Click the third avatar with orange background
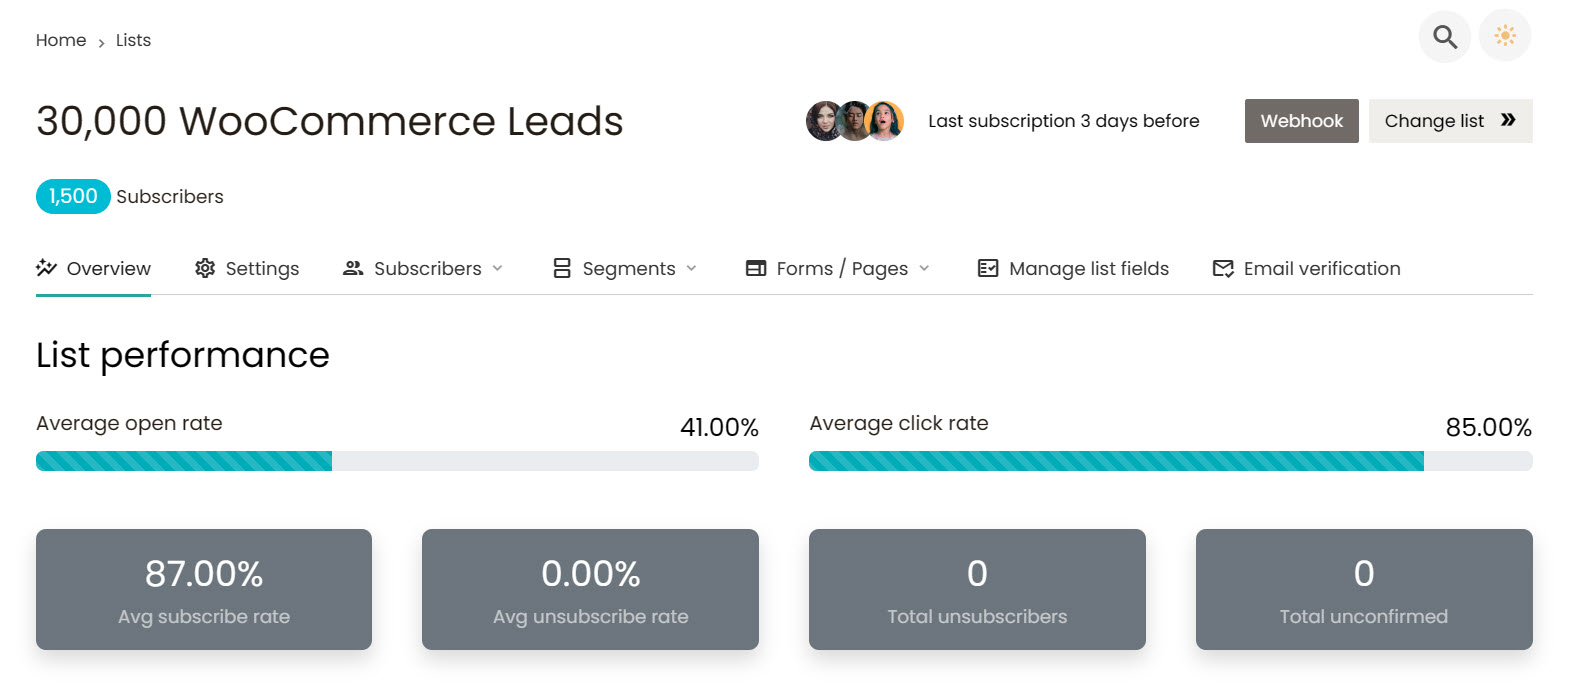1579x696 pixels. (885, 121)
